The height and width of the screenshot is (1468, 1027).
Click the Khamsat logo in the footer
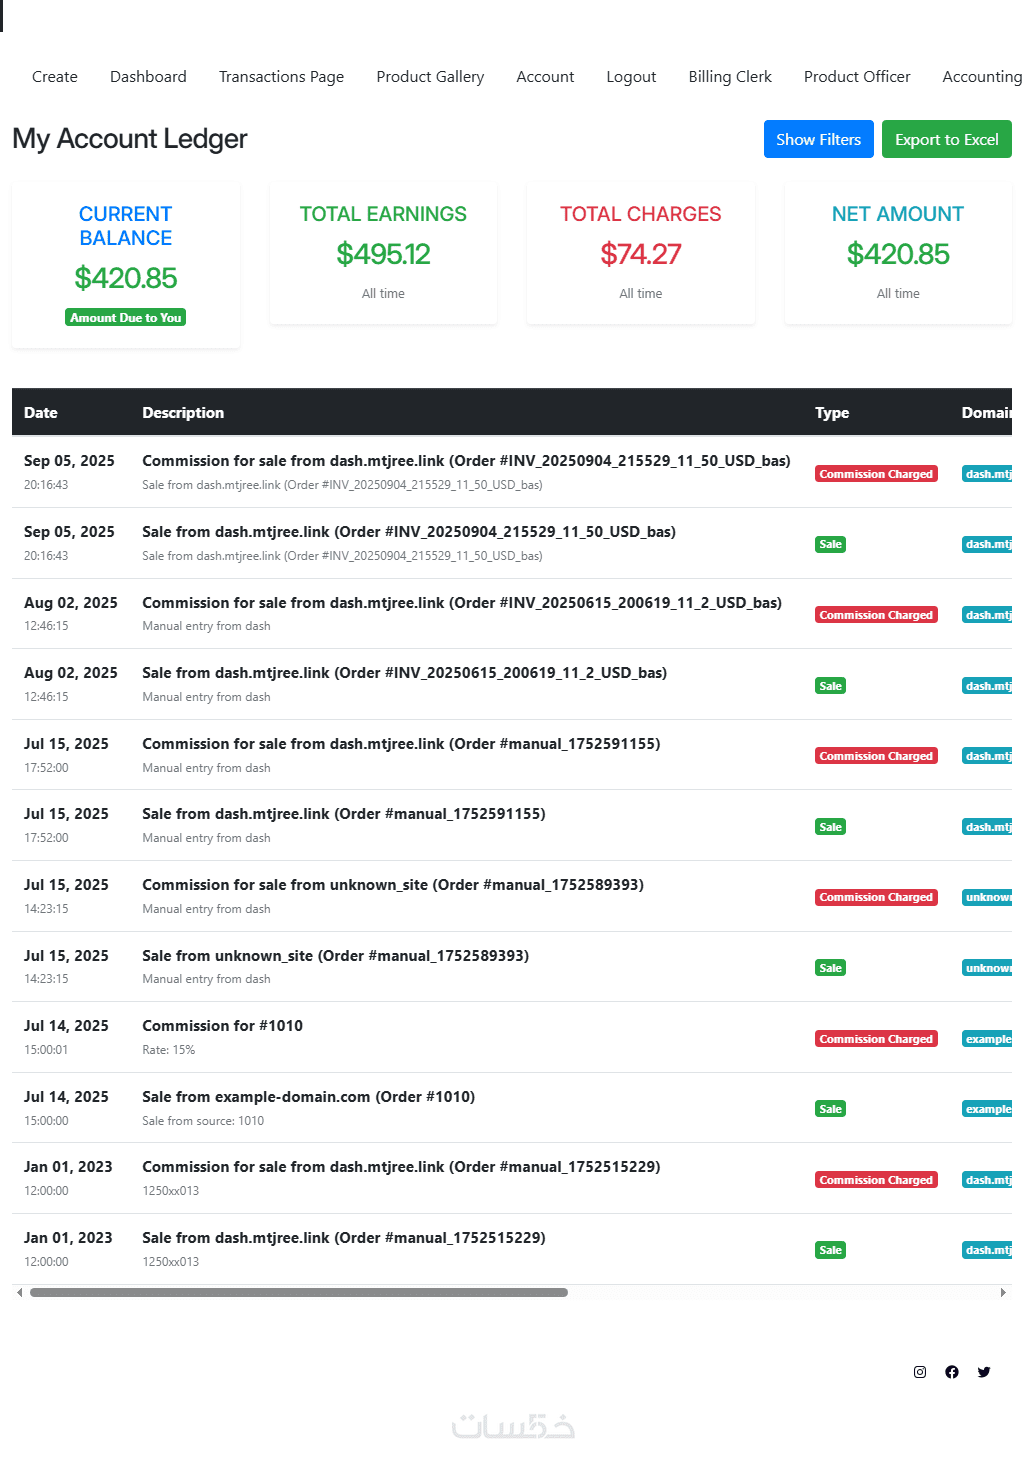[513, 1426]
